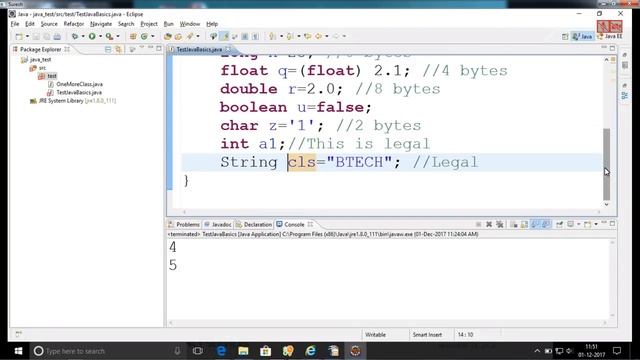Click Remove All Terminated Launches in Console
Screen dimensions: 640x360
[500, 224]
